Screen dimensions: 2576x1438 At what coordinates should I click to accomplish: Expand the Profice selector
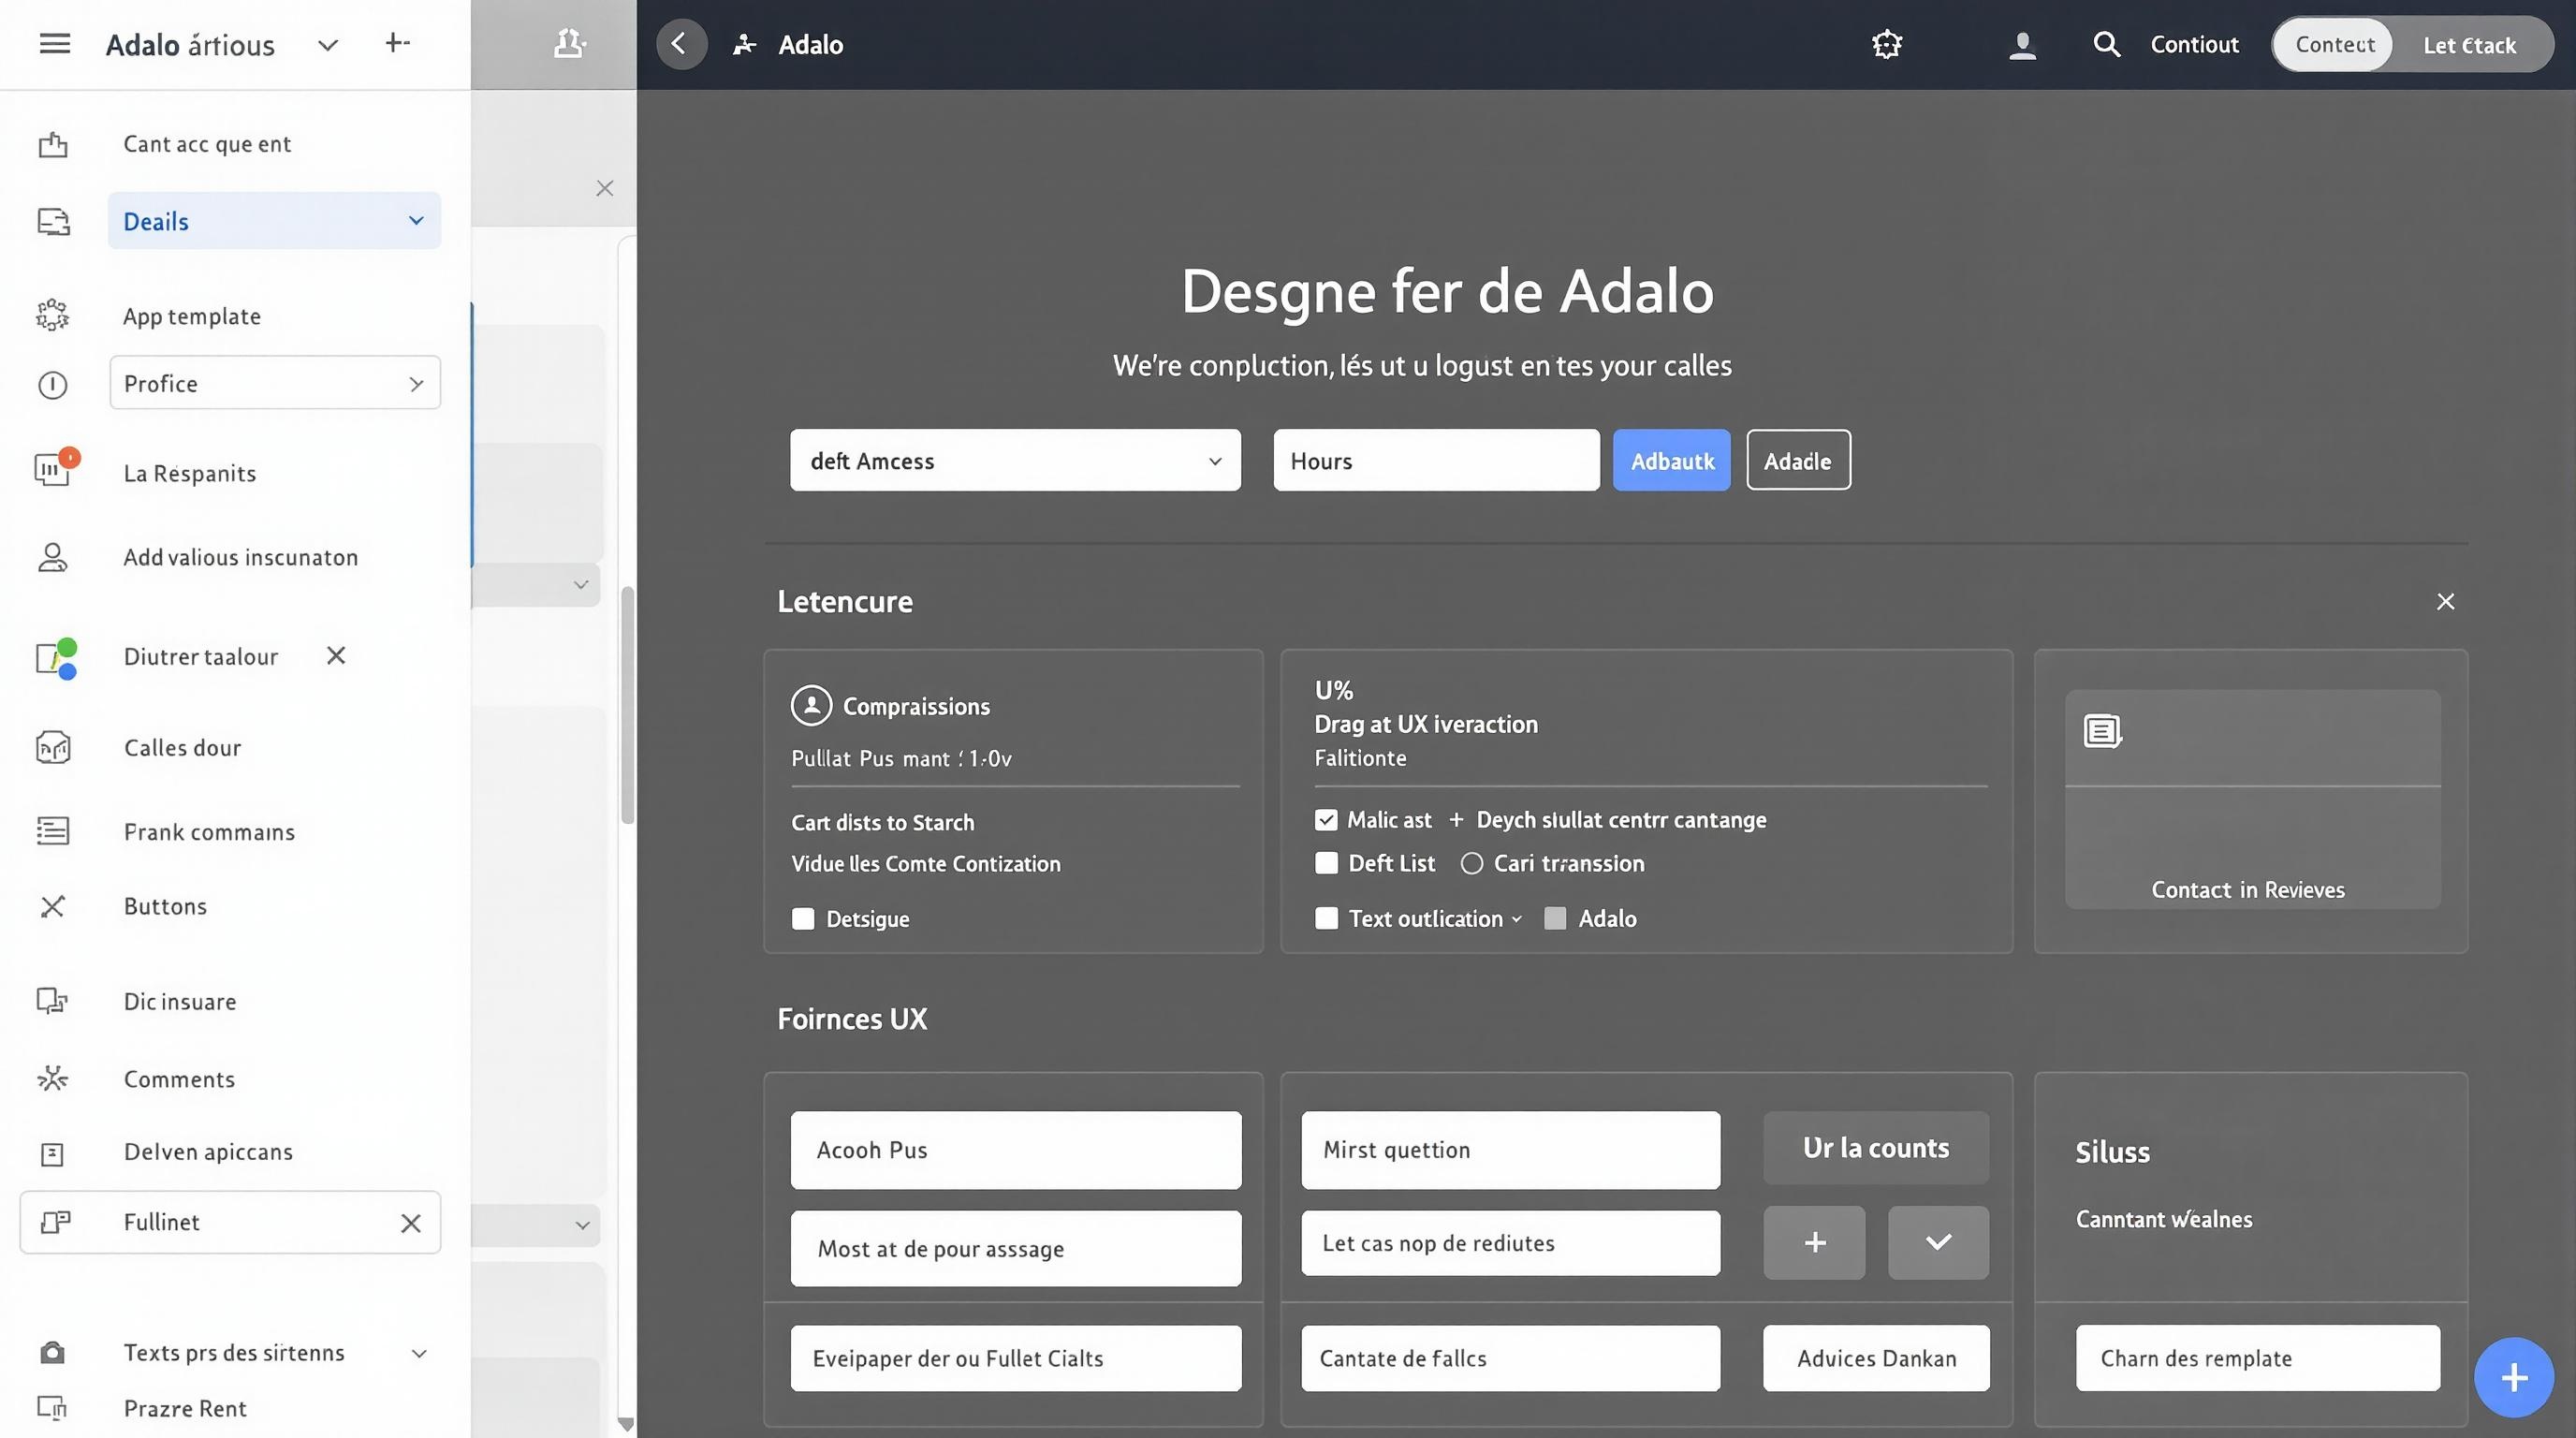[x=416, y=384]
